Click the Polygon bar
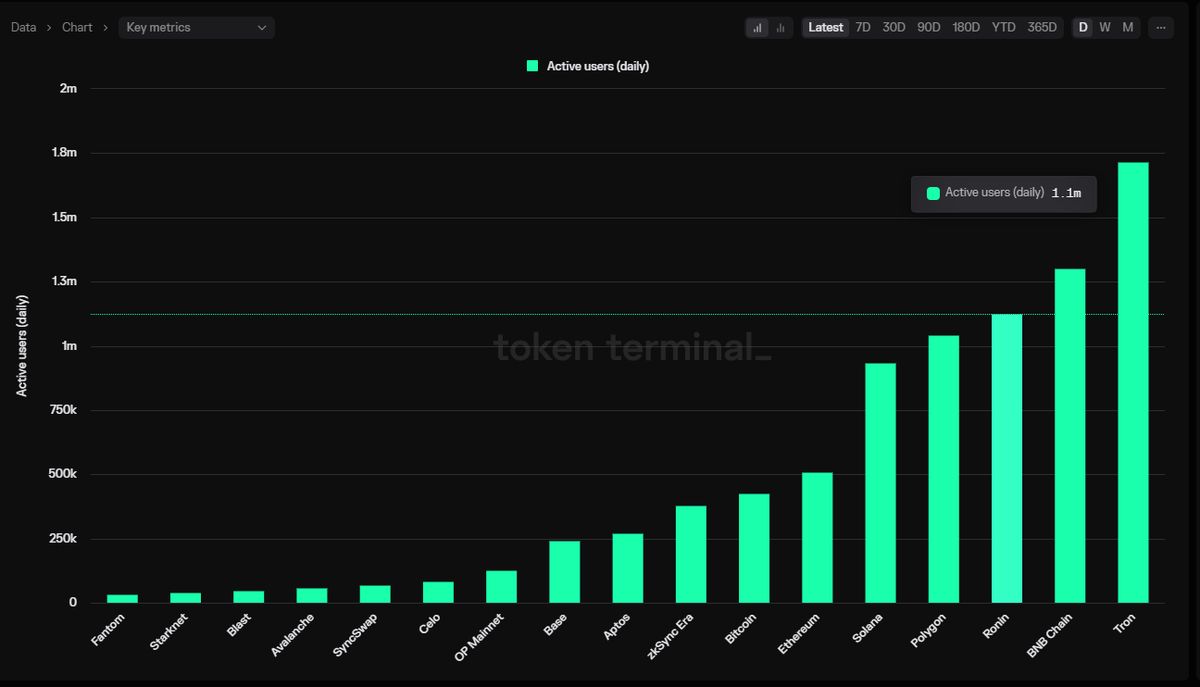The width and height of the screenshot is (1200, 687). [944, 469]
